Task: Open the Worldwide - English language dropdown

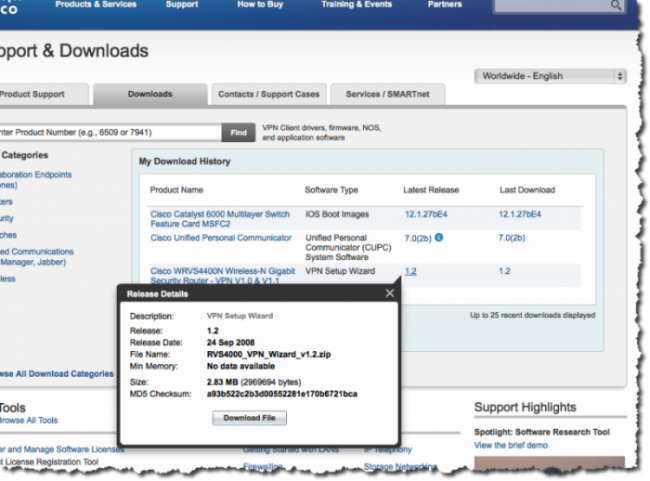Action: click(550, 76)
